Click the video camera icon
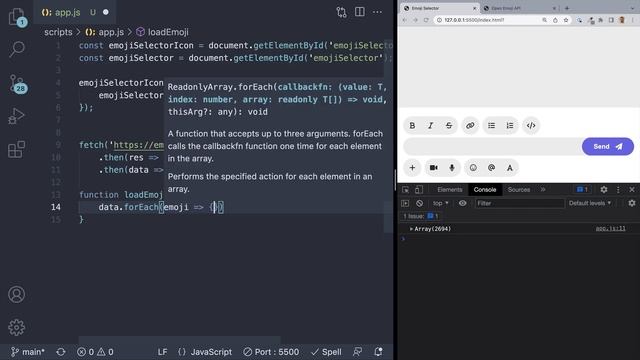 click(x=433, y=168)
